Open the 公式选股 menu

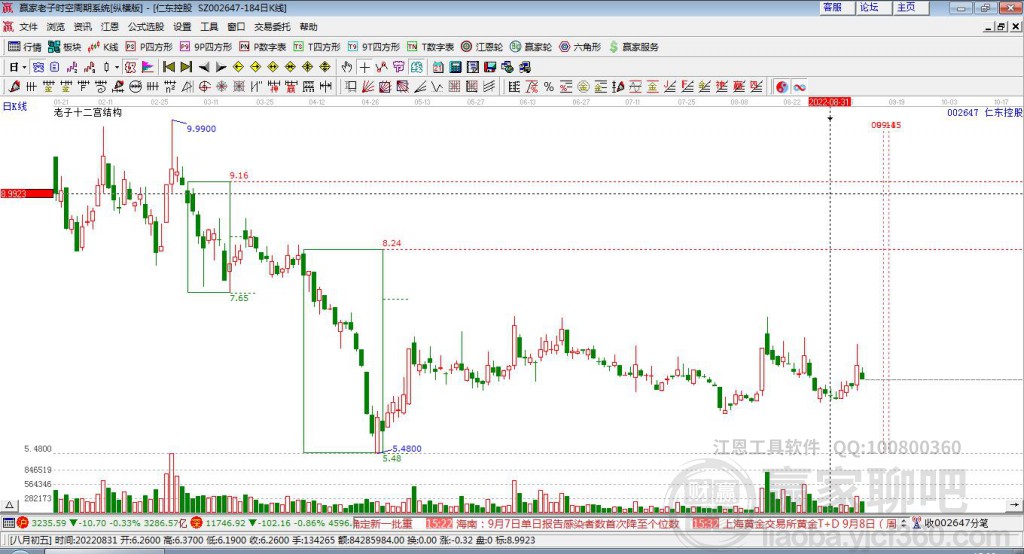click(146, 27)
